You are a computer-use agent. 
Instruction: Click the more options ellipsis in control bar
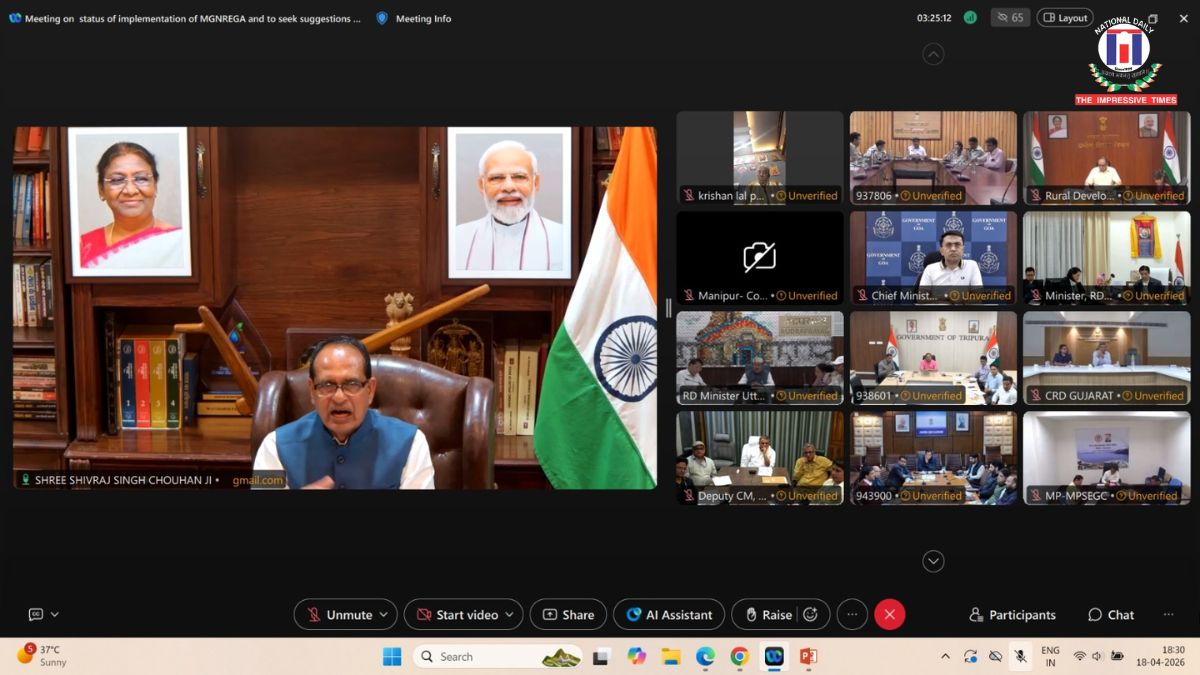852,614
